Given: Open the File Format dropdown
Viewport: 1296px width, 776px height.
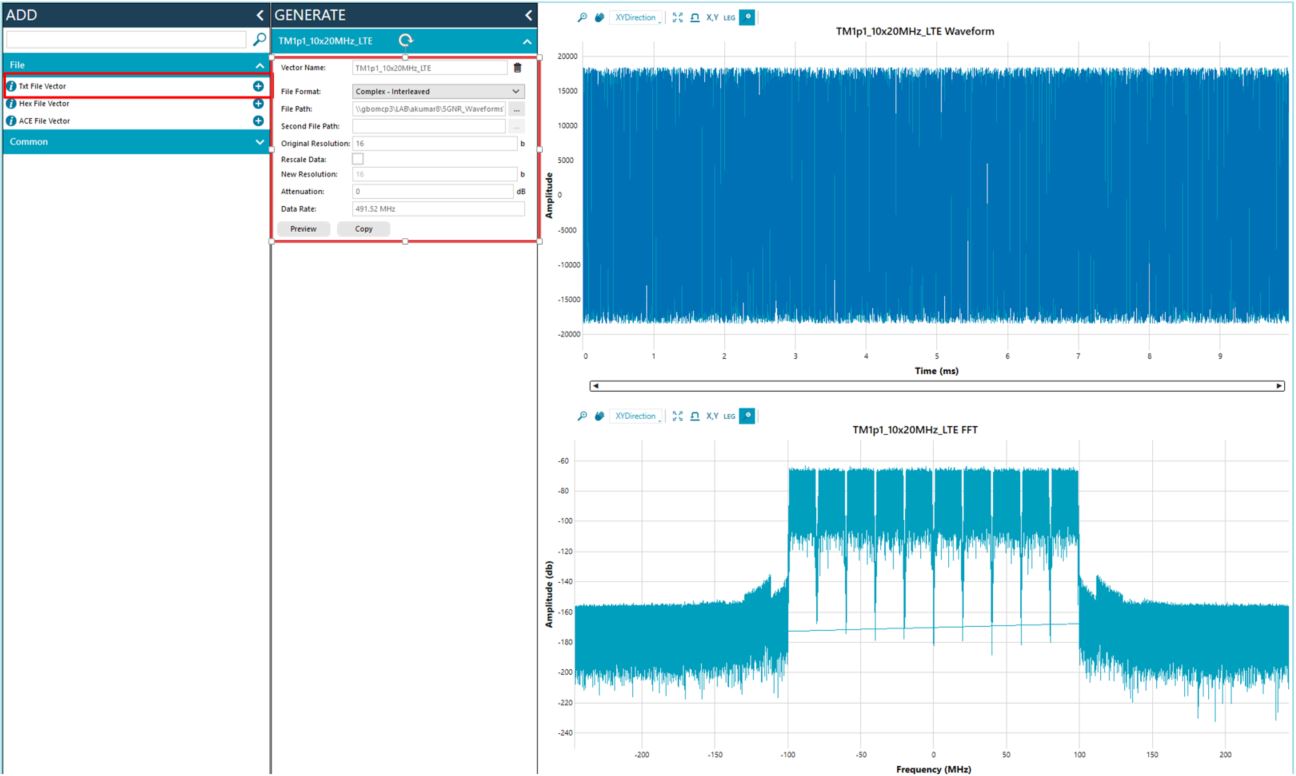Looking at the screenshot, I should click(438, 91).
